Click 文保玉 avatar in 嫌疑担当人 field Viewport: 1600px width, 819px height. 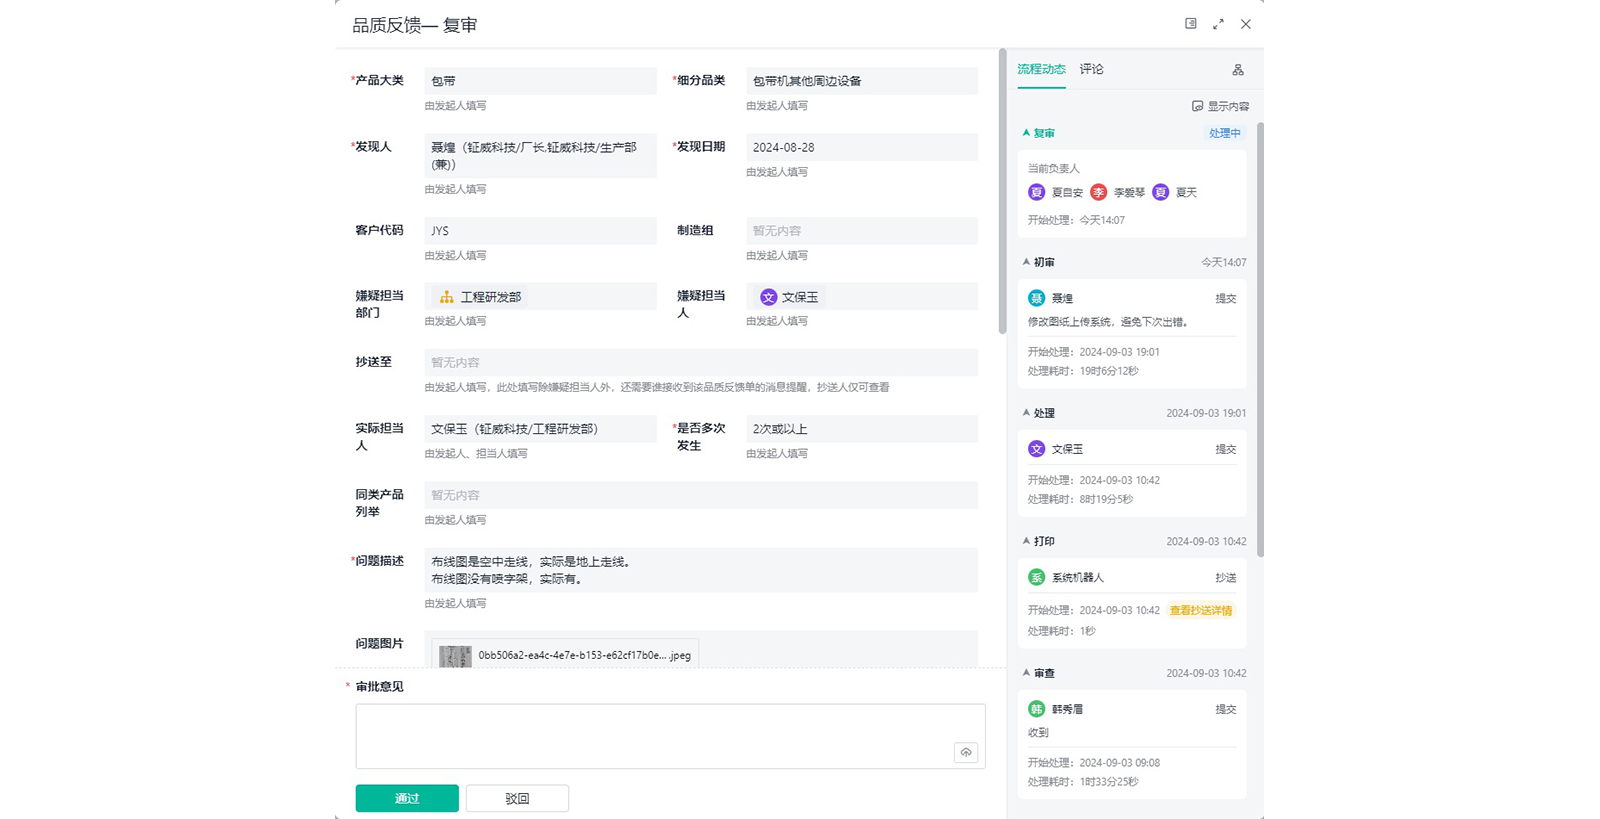[x=768, y=297]
